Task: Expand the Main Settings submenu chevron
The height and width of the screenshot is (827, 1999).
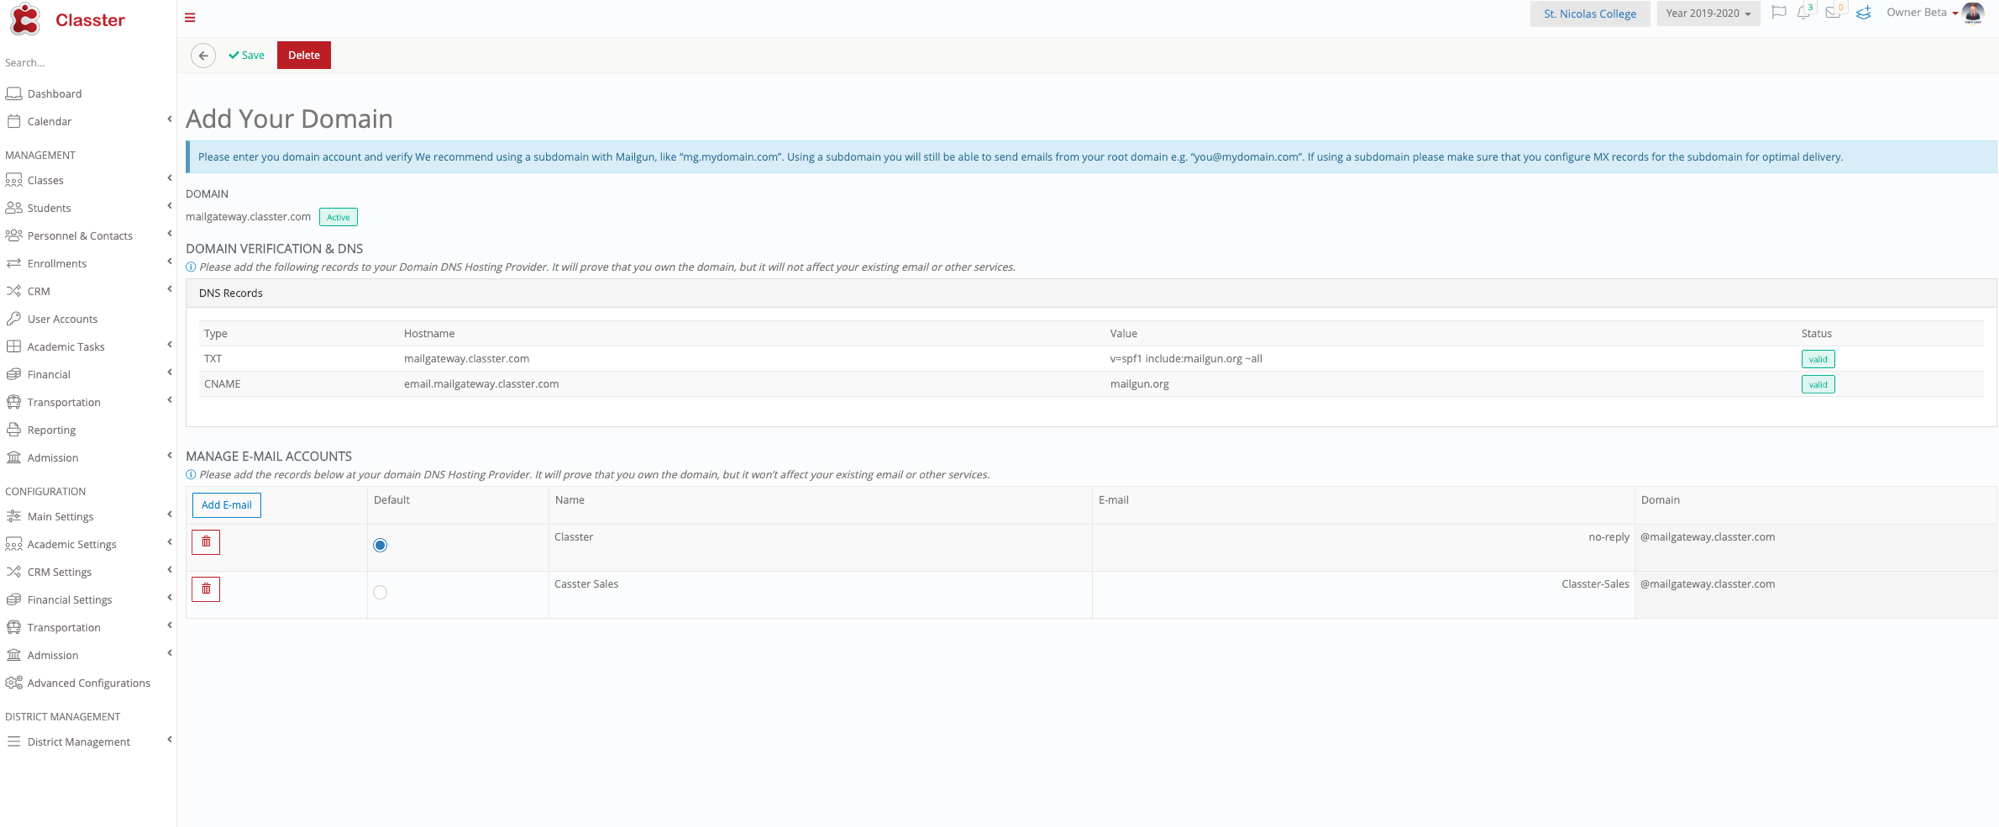Action: 169,515
